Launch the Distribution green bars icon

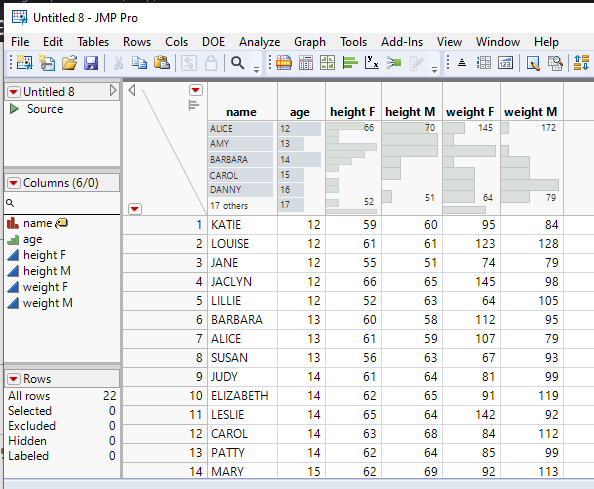(350, 63)
